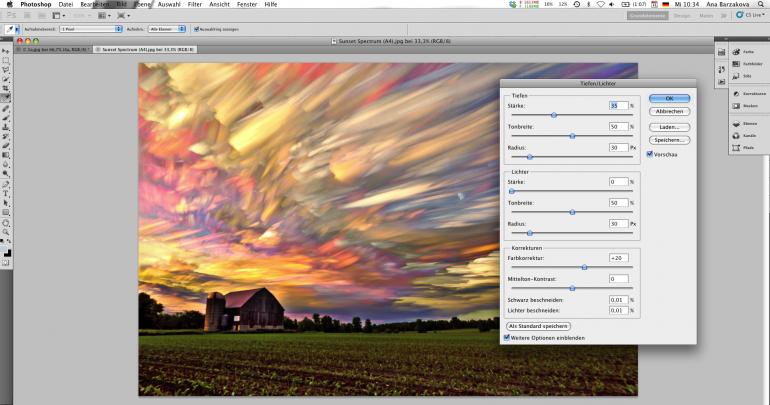Click the Tiefen Stärke value field
The height and width of the screenshot is (405, 770).
tap(619, 106)
